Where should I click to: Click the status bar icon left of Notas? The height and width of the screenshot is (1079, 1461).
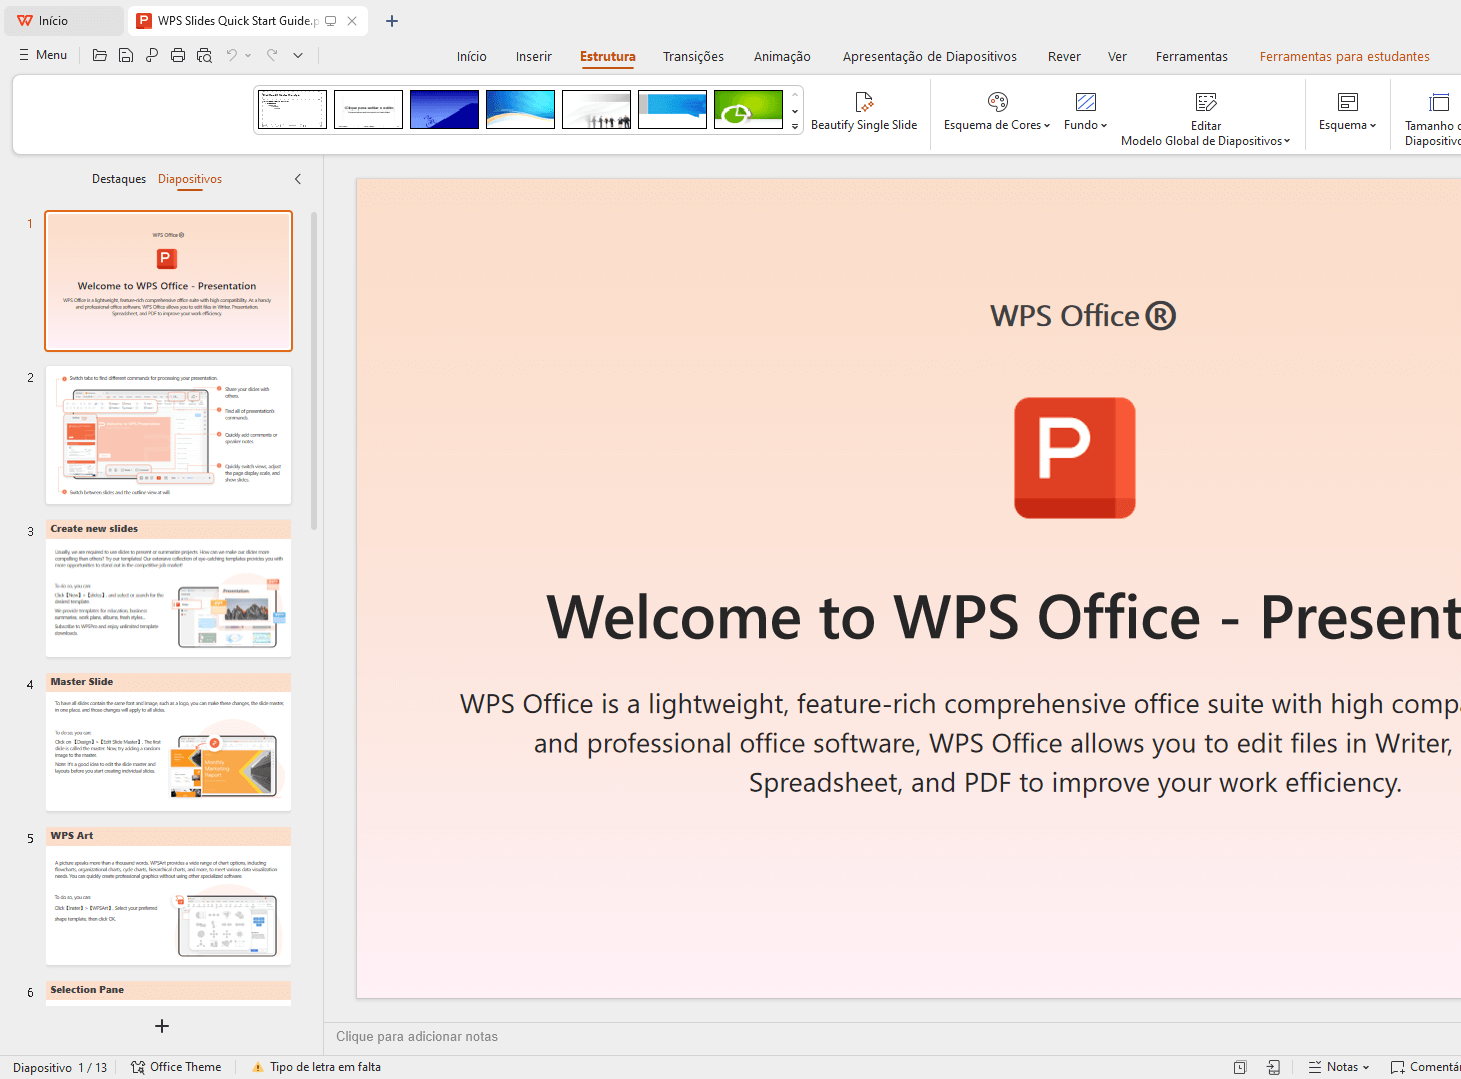(1274, 1067)
